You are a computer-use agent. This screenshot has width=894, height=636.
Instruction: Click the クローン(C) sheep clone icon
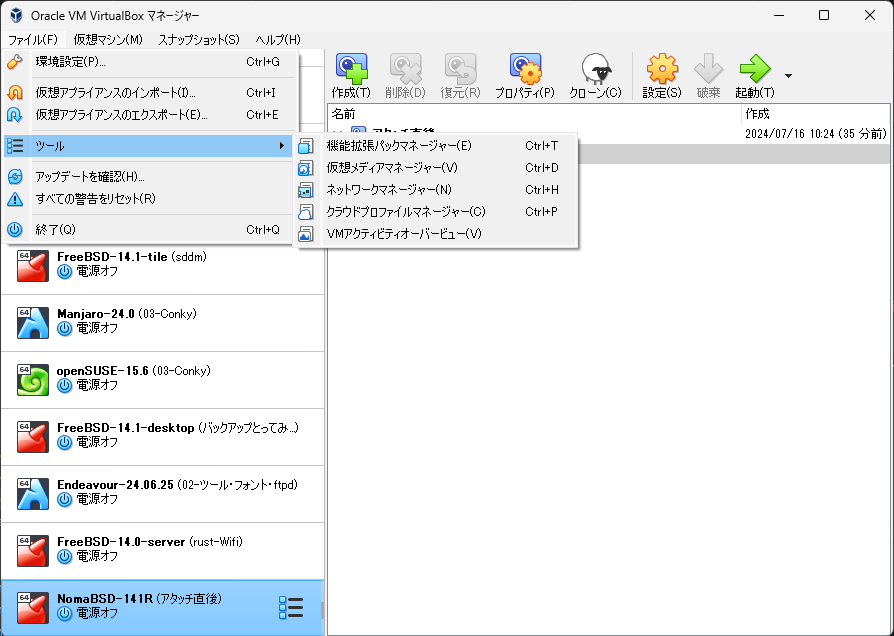pos(596,69)
